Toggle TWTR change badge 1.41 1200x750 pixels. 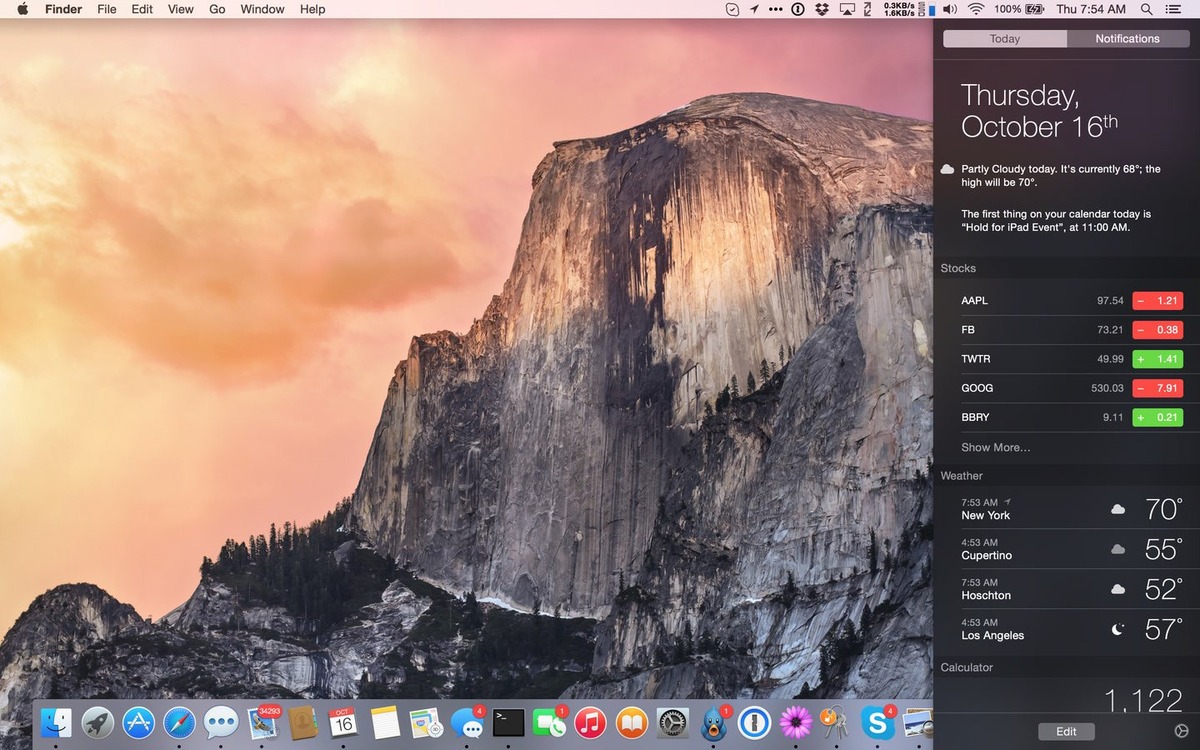point(1157,359)
